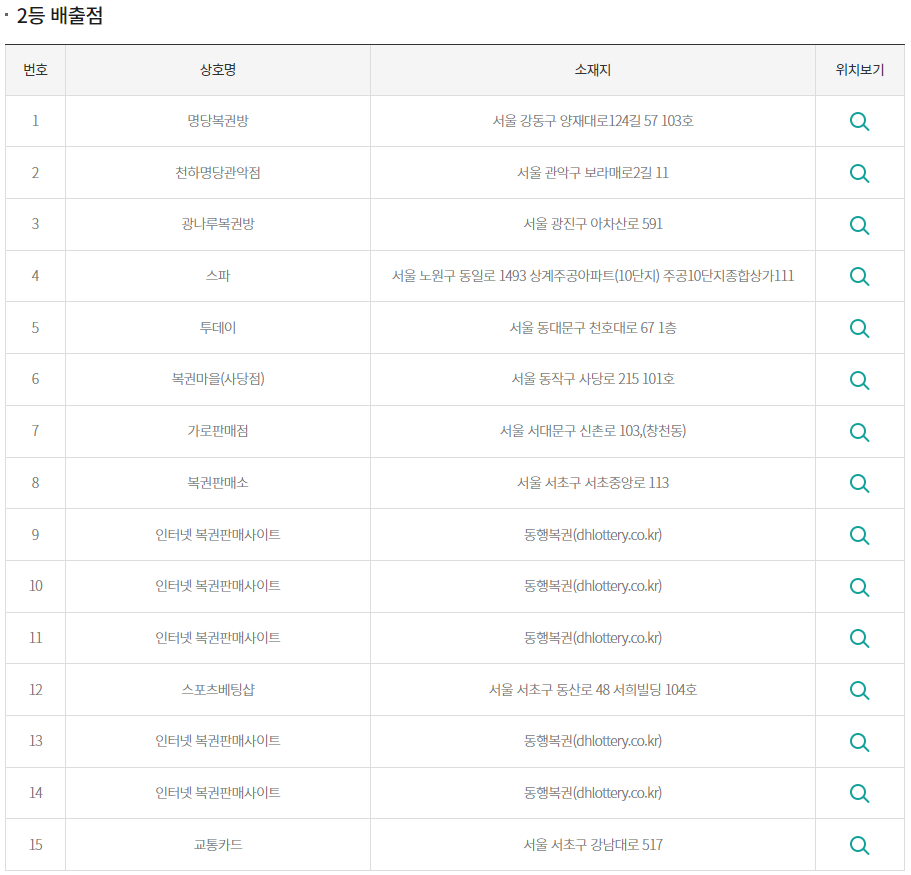
Task: Click address 서울 서초구 강남대로 517
Action: [593, 844]
